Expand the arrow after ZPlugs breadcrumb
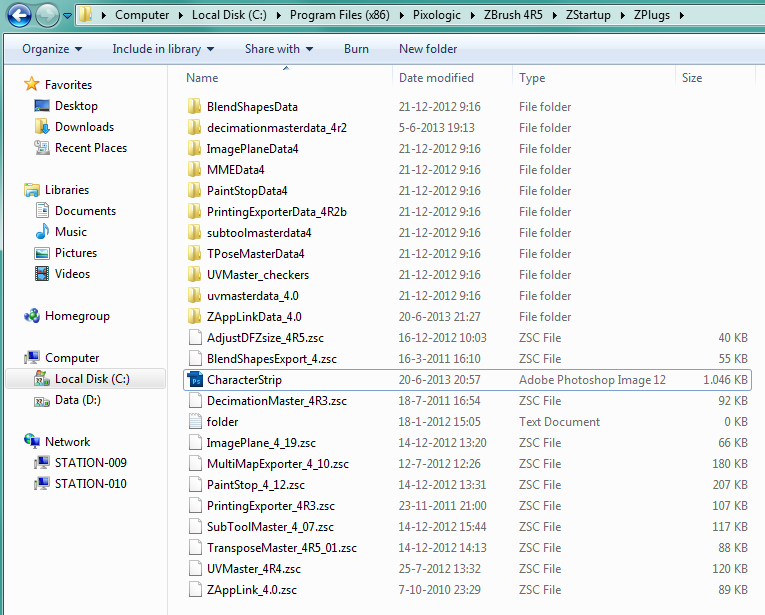The width and height of the screenshot is (765, 615). (x=682, y=16)
